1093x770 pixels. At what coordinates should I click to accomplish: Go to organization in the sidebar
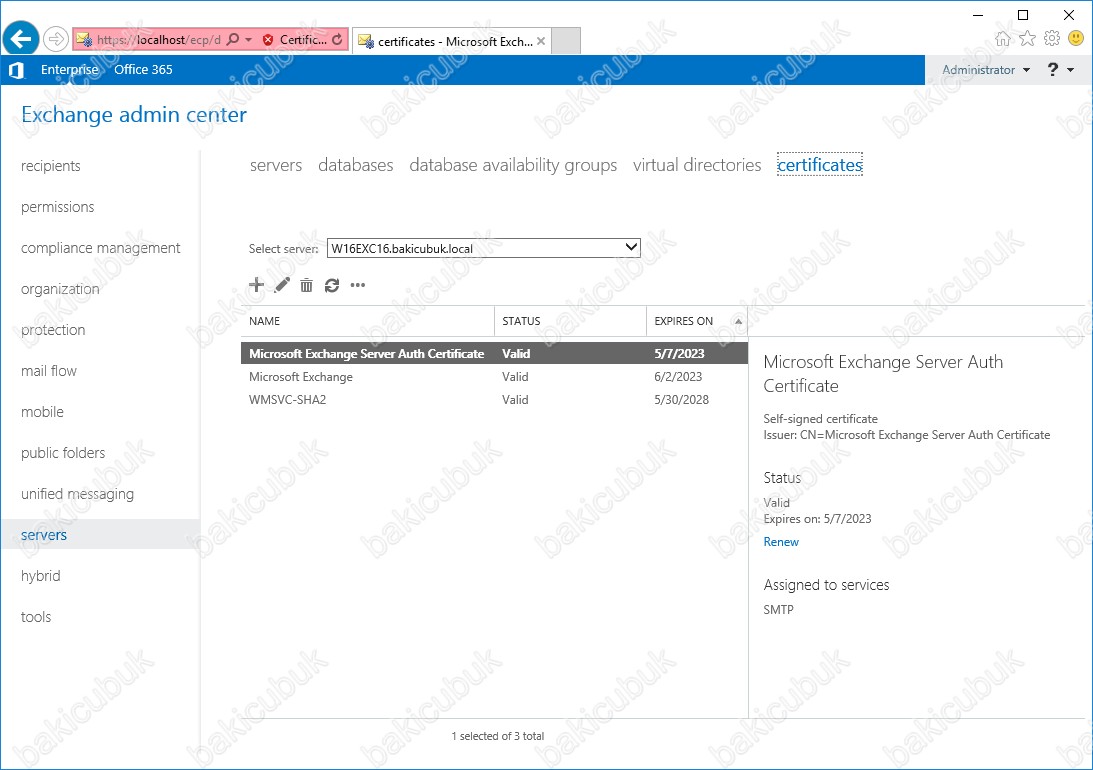[60, 289]
